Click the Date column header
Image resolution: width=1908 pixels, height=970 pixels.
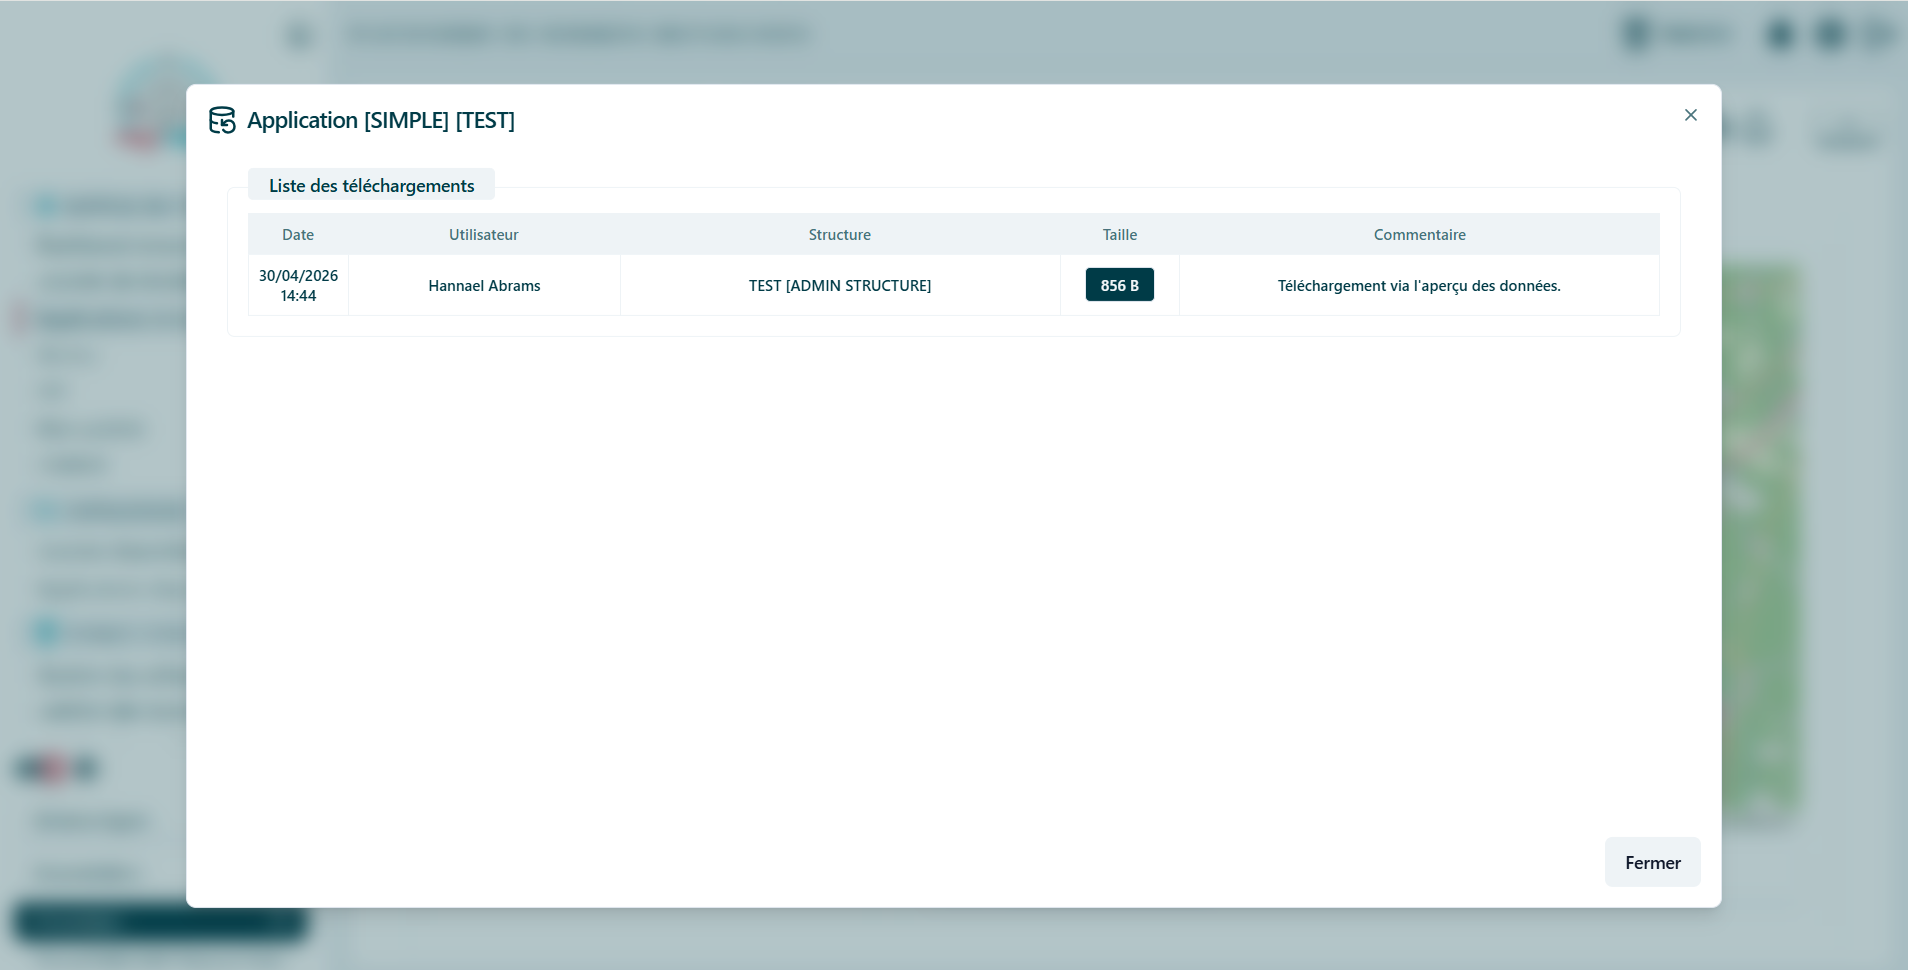[x=298, y=234]
